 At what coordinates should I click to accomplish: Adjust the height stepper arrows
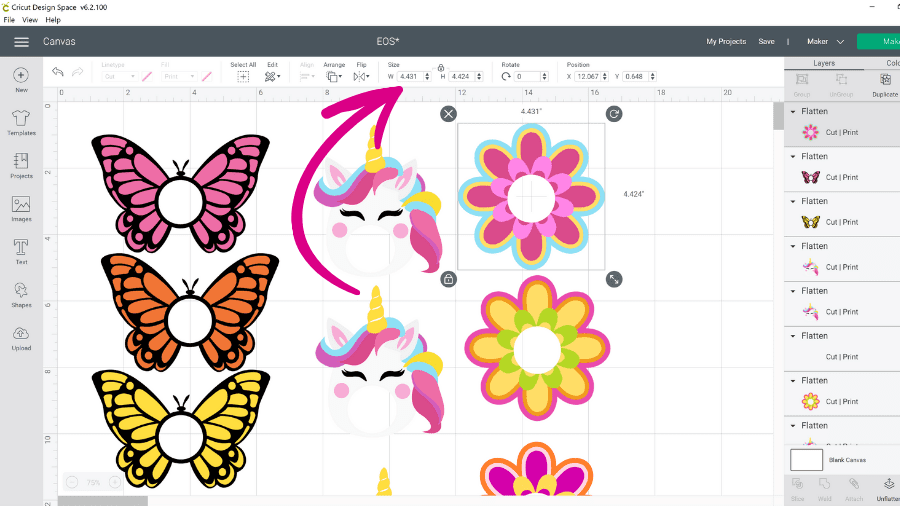479,76
